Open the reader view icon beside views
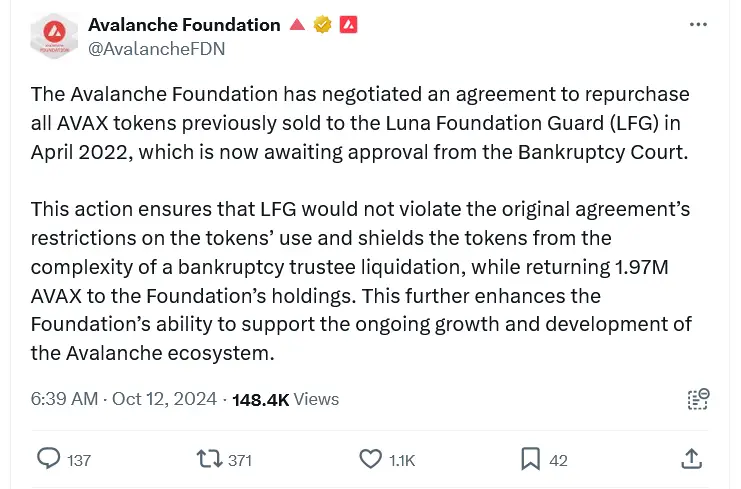Image resolution: width=741 pixels, height=489 pixels. coord(698,399)
